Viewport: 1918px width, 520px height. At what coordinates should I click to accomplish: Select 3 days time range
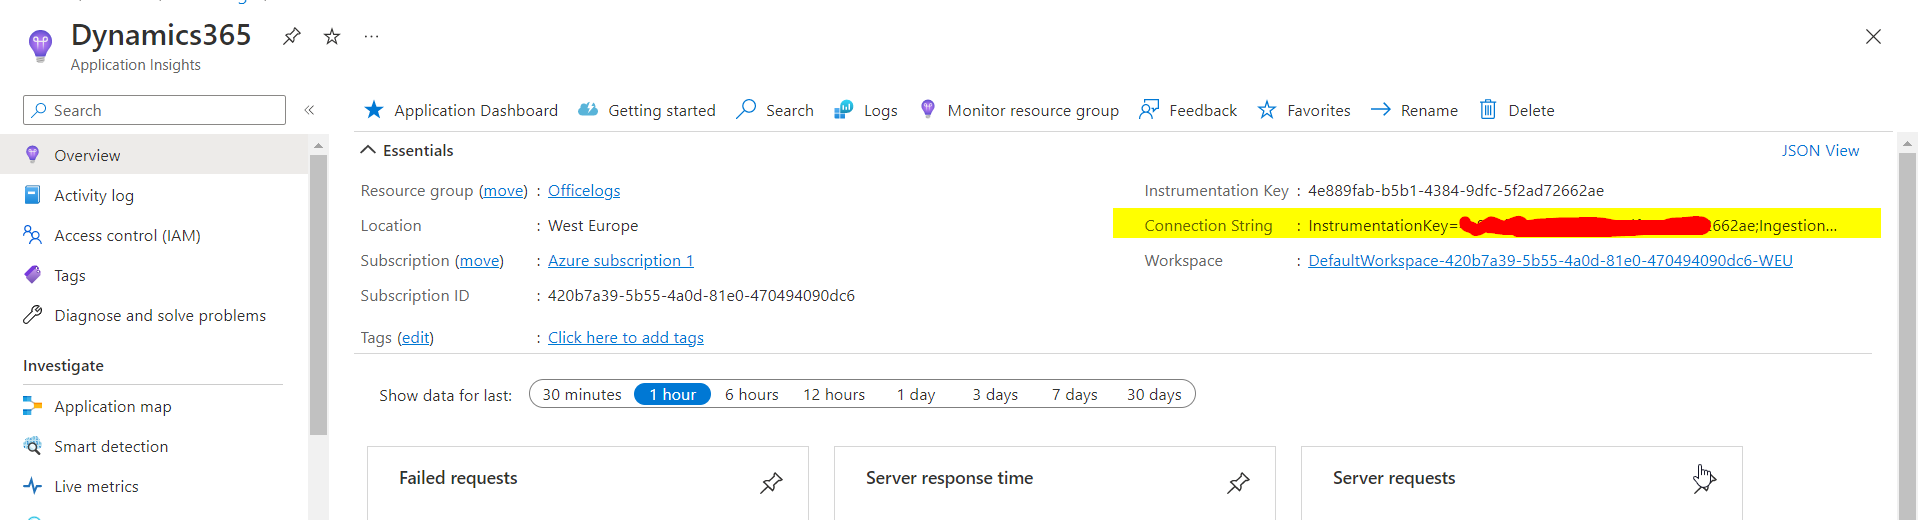coord(995,394)
